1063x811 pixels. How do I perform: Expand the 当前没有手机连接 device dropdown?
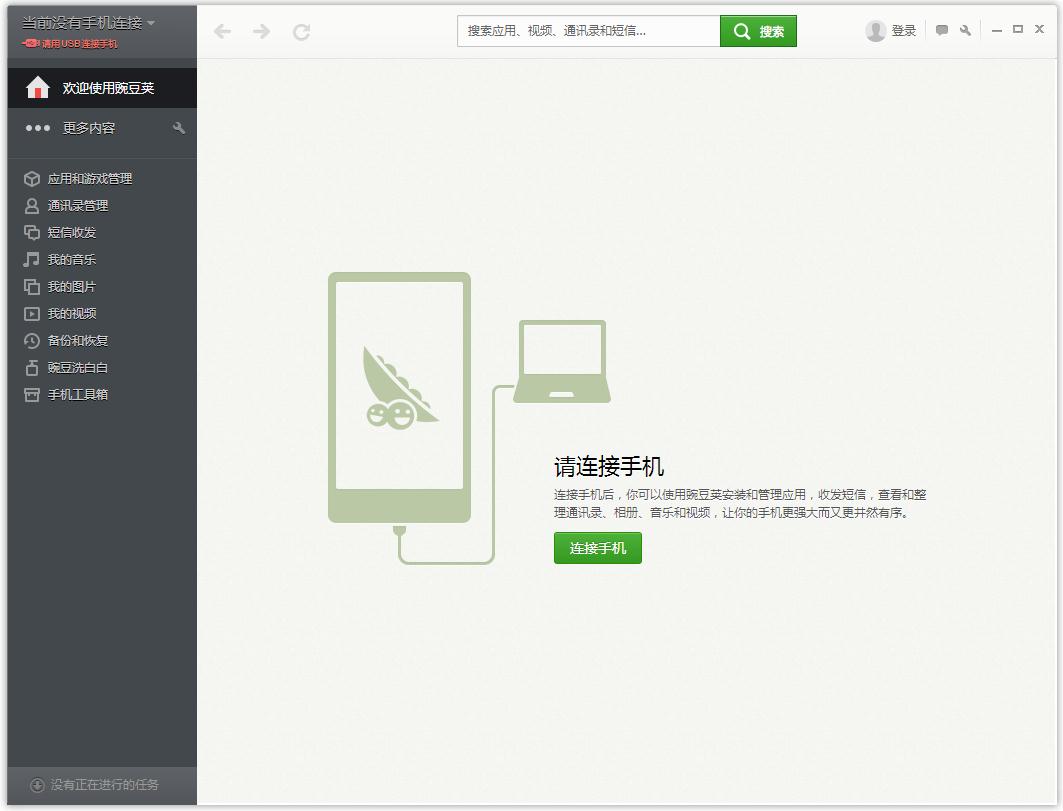(89, 23)
